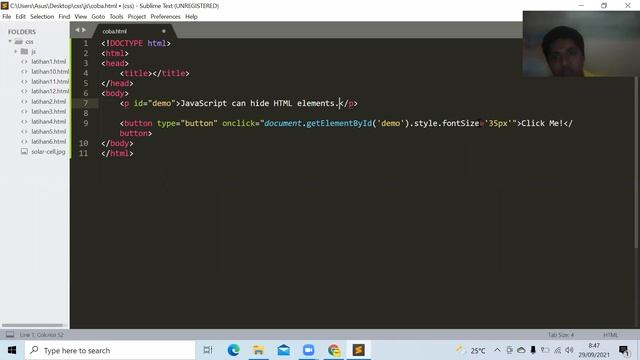Click the webcam video thumbnail
The width and height of the screenshot is (640, 360).
point(581,44)
